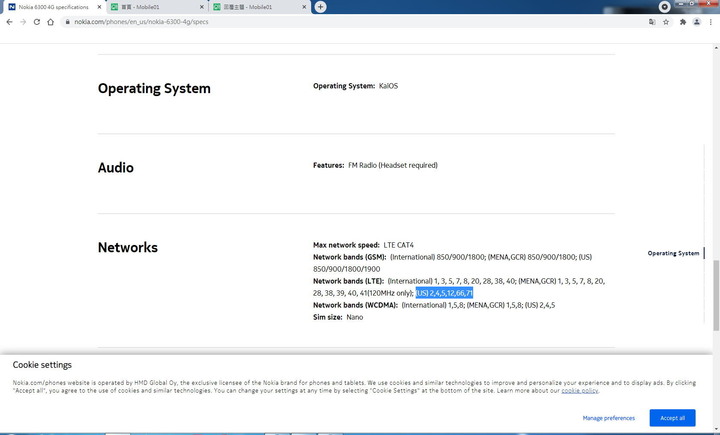
Task: Click the Network bands (WCDMA) label
Action: pyautogui.click(x=355, y=305)
